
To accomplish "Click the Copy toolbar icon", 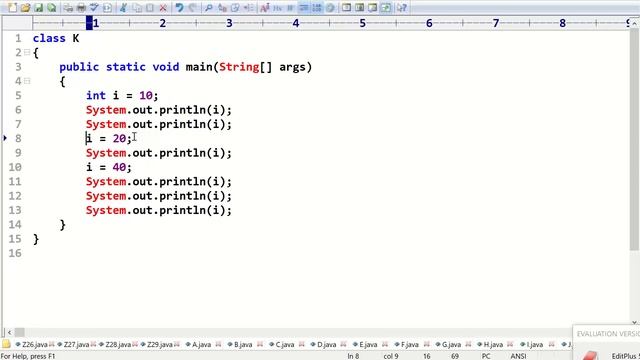I will [137, 7].
